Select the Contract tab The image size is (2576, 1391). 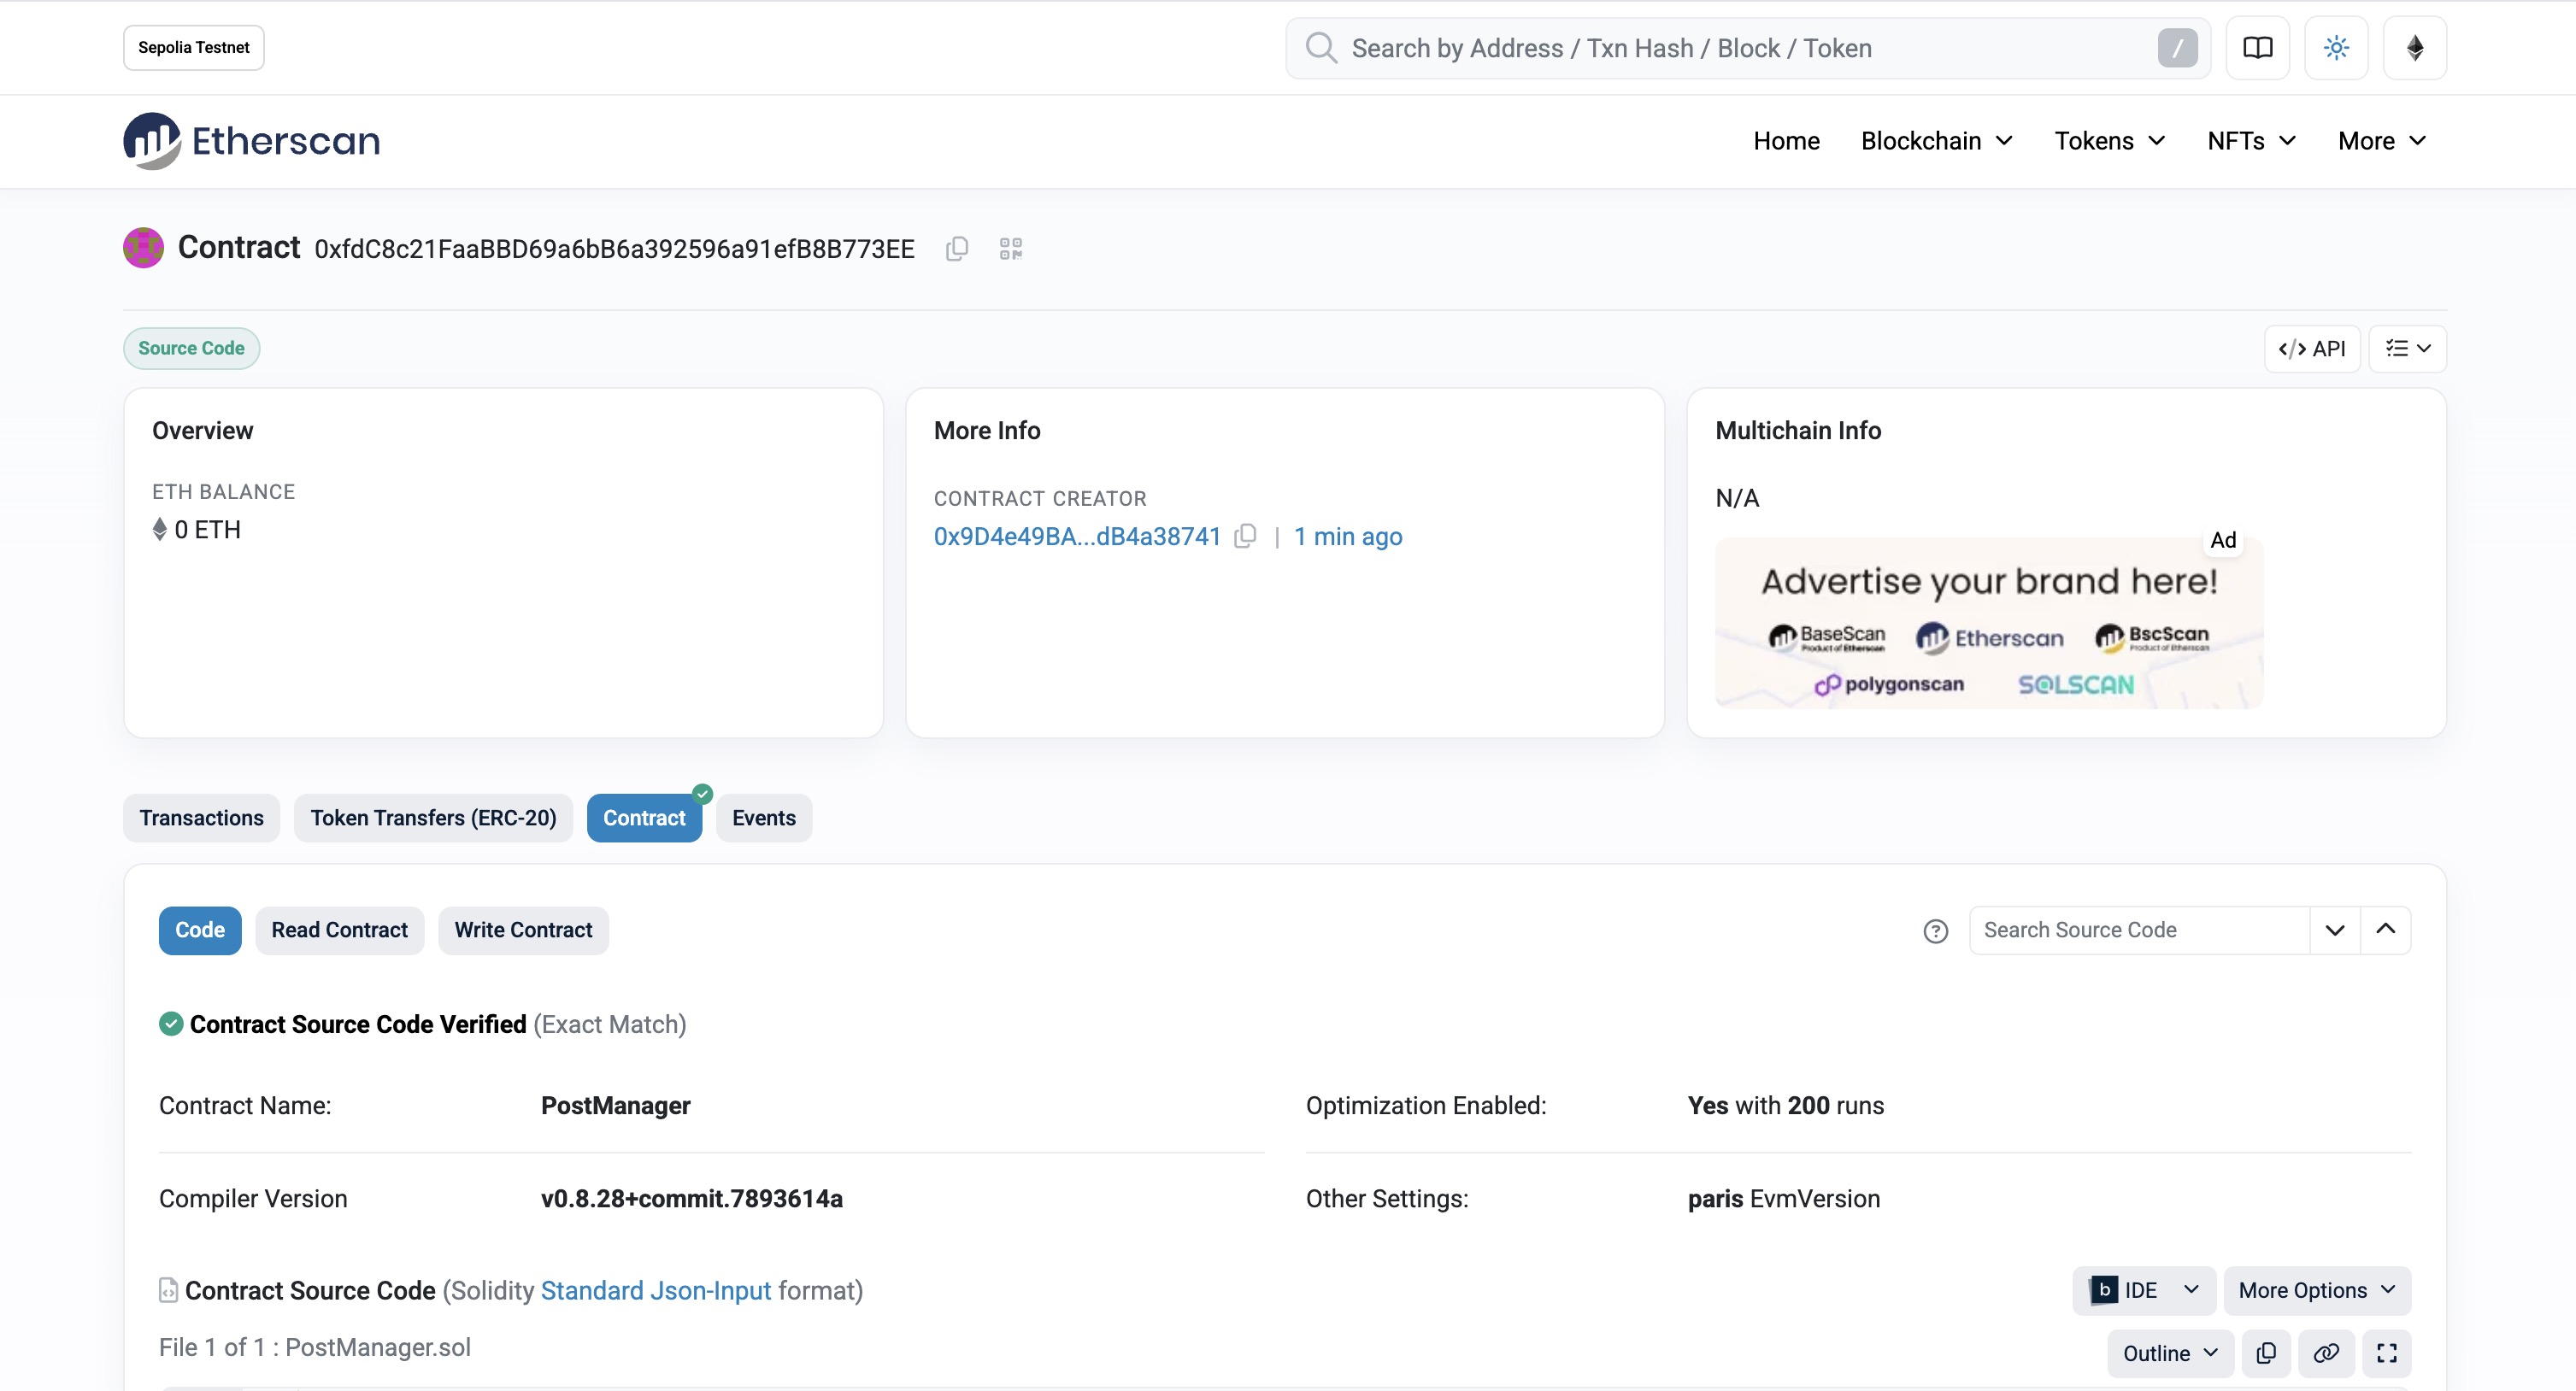coord(644,818)
